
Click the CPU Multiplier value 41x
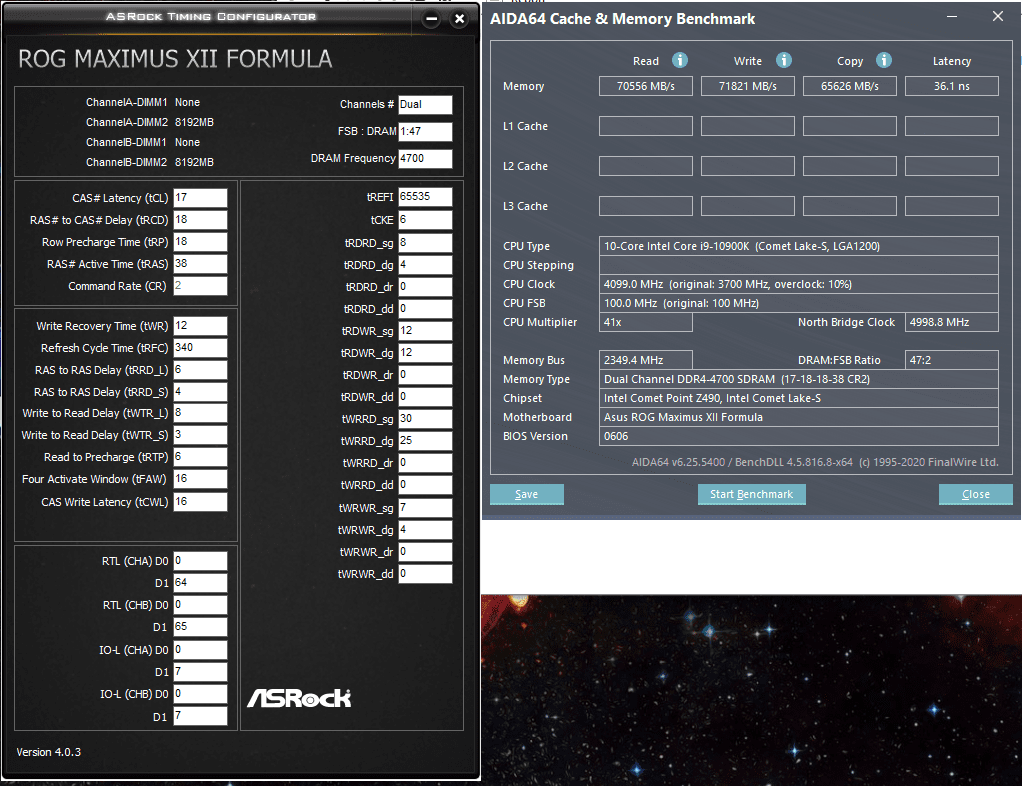645,322
